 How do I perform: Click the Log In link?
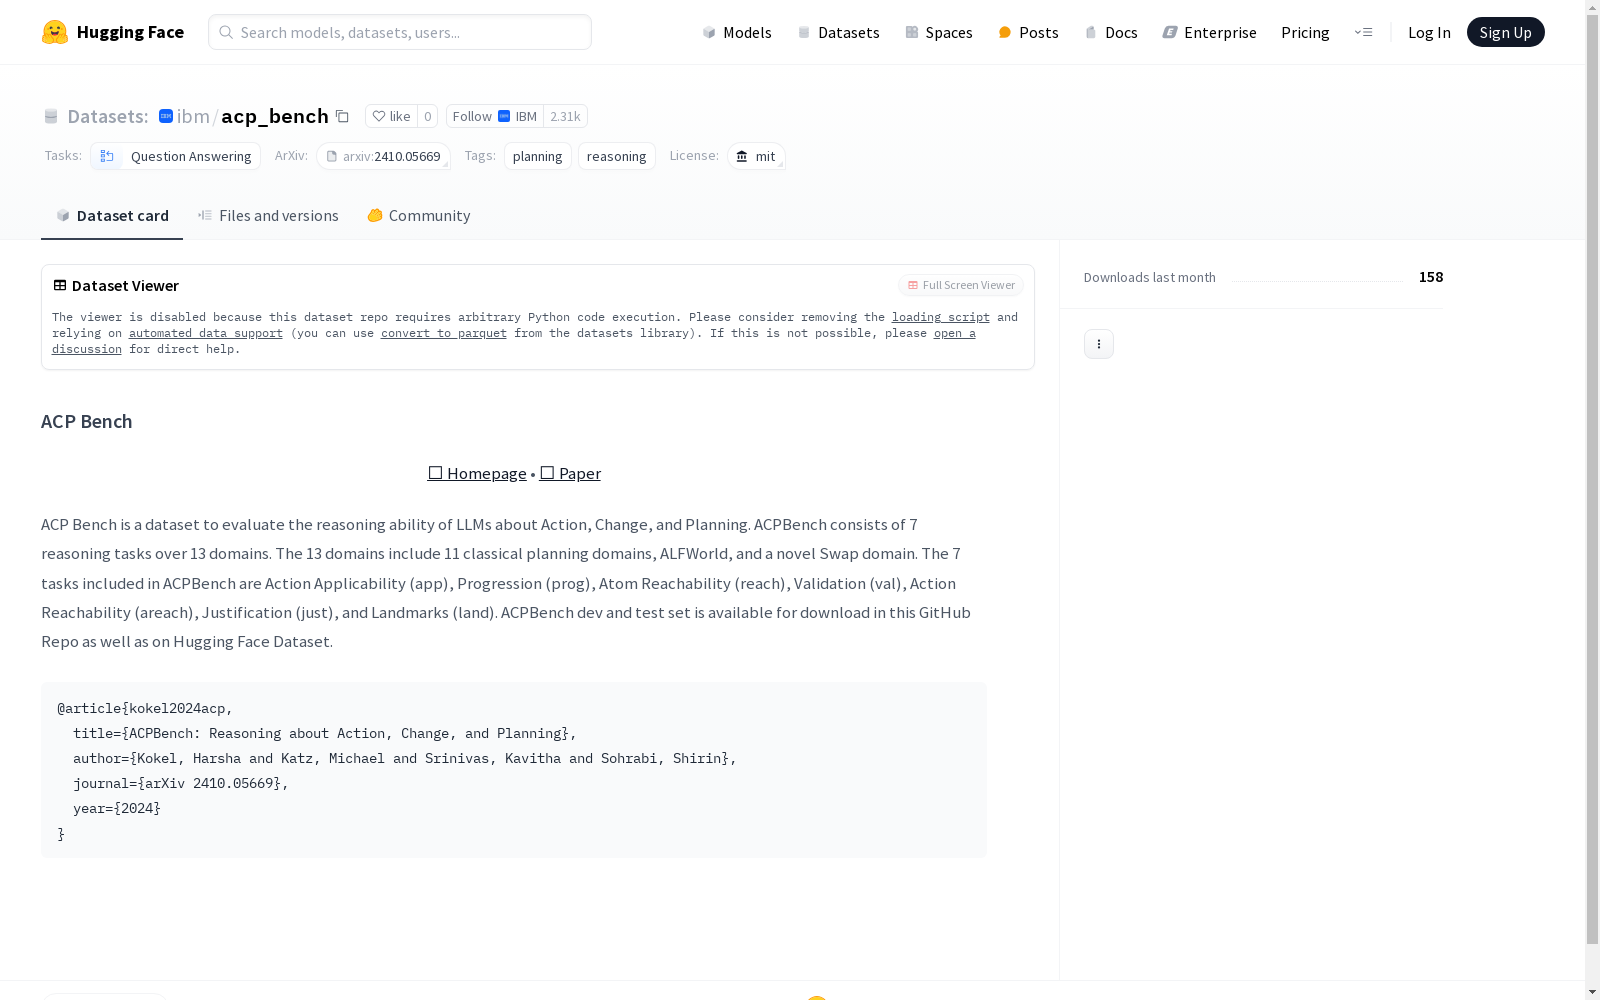[1429, 32]
